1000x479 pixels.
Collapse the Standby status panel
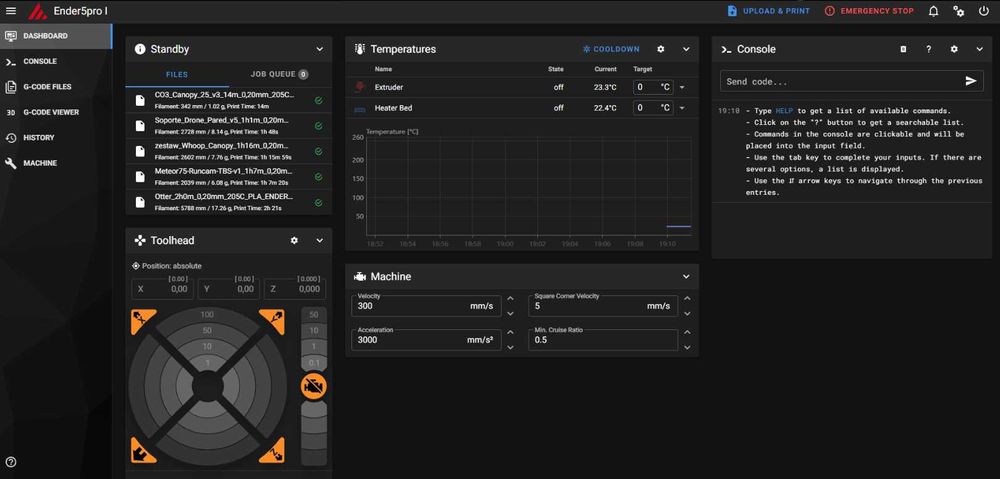[x=320, y=49]
